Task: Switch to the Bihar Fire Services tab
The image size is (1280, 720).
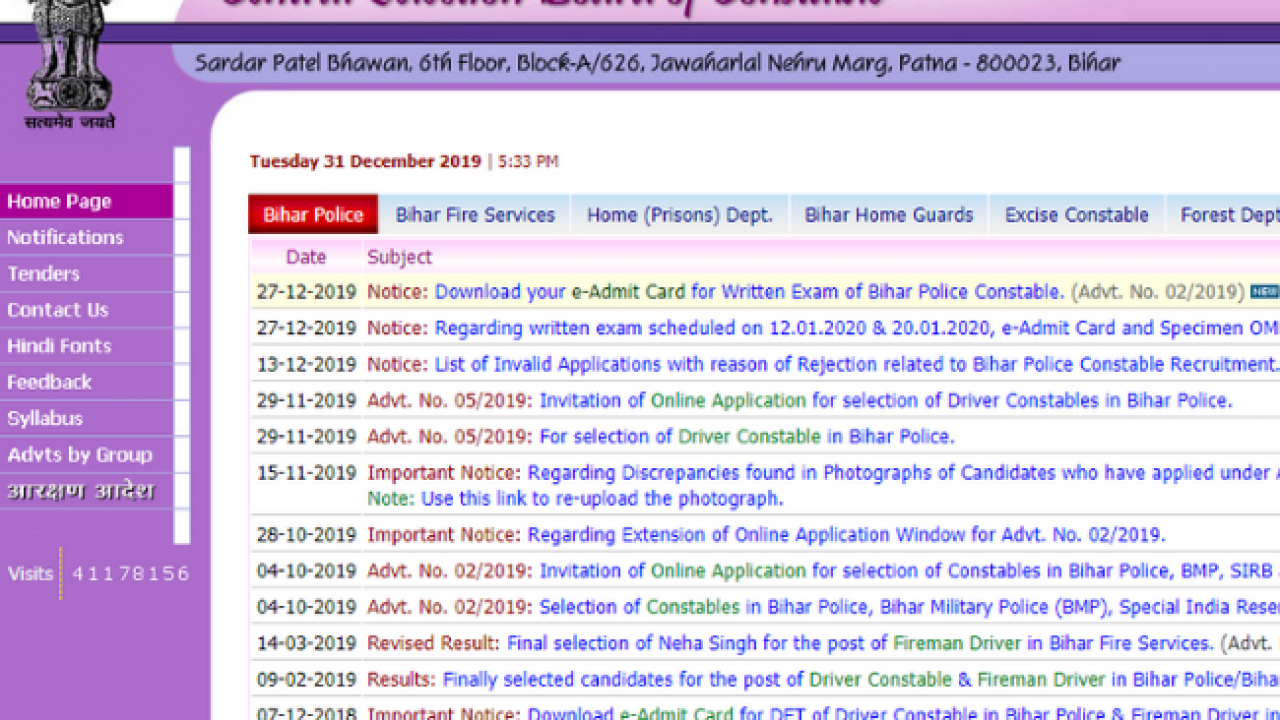Action: [474, 215]
